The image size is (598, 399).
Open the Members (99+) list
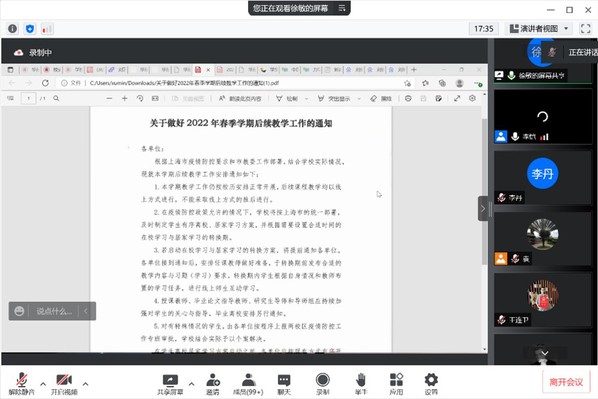pyautogui.click(x=248, y=384)
